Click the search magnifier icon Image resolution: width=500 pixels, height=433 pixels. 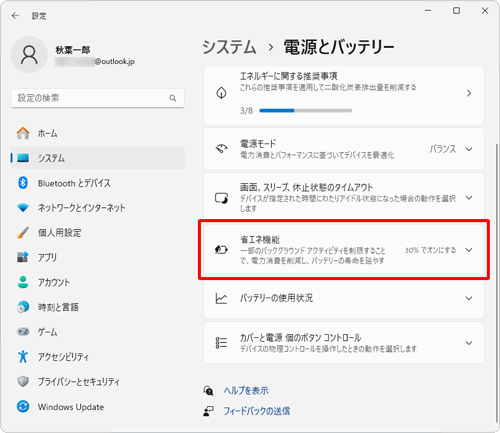click(173, 98)
